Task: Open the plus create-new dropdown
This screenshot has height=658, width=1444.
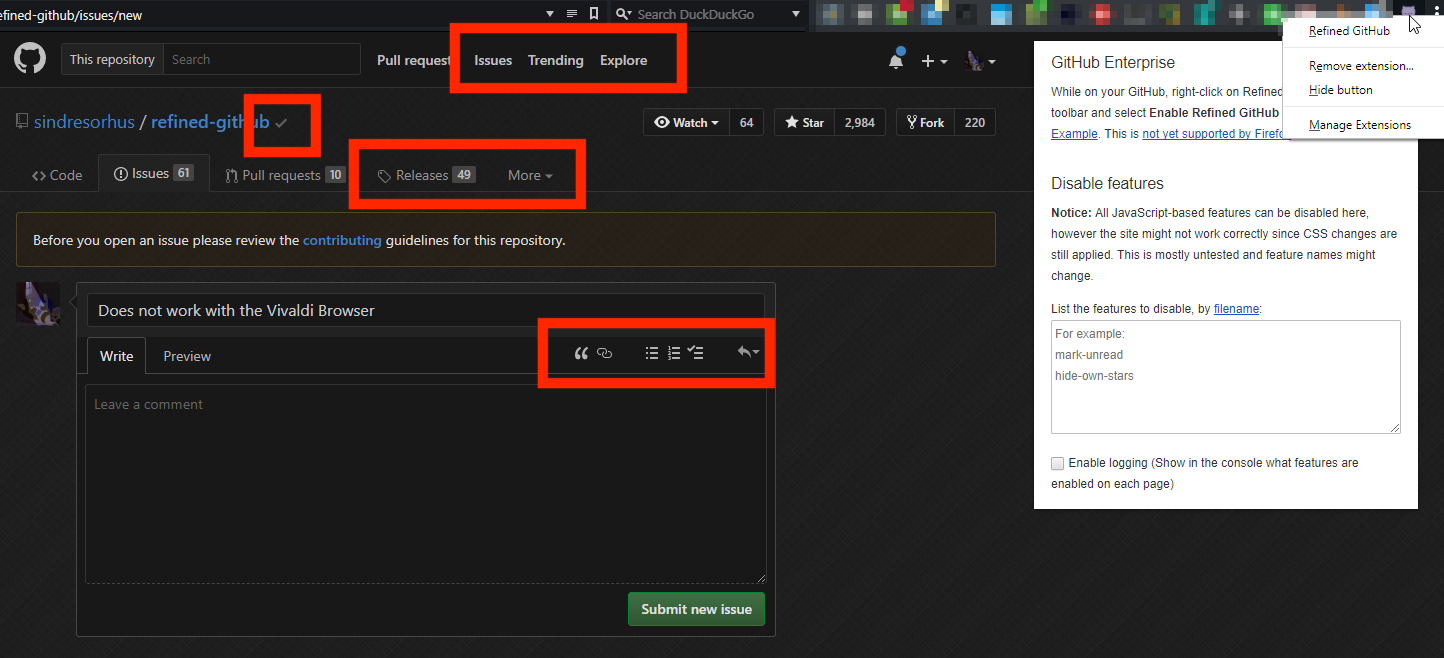Action: [934, 61]
